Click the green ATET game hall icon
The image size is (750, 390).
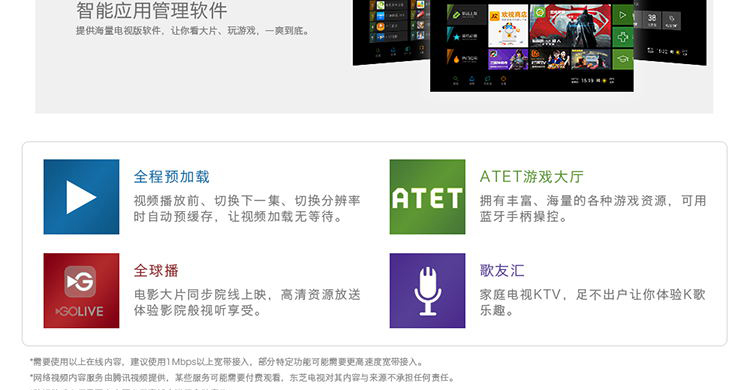pyautogui.click(x=427, y=197)
